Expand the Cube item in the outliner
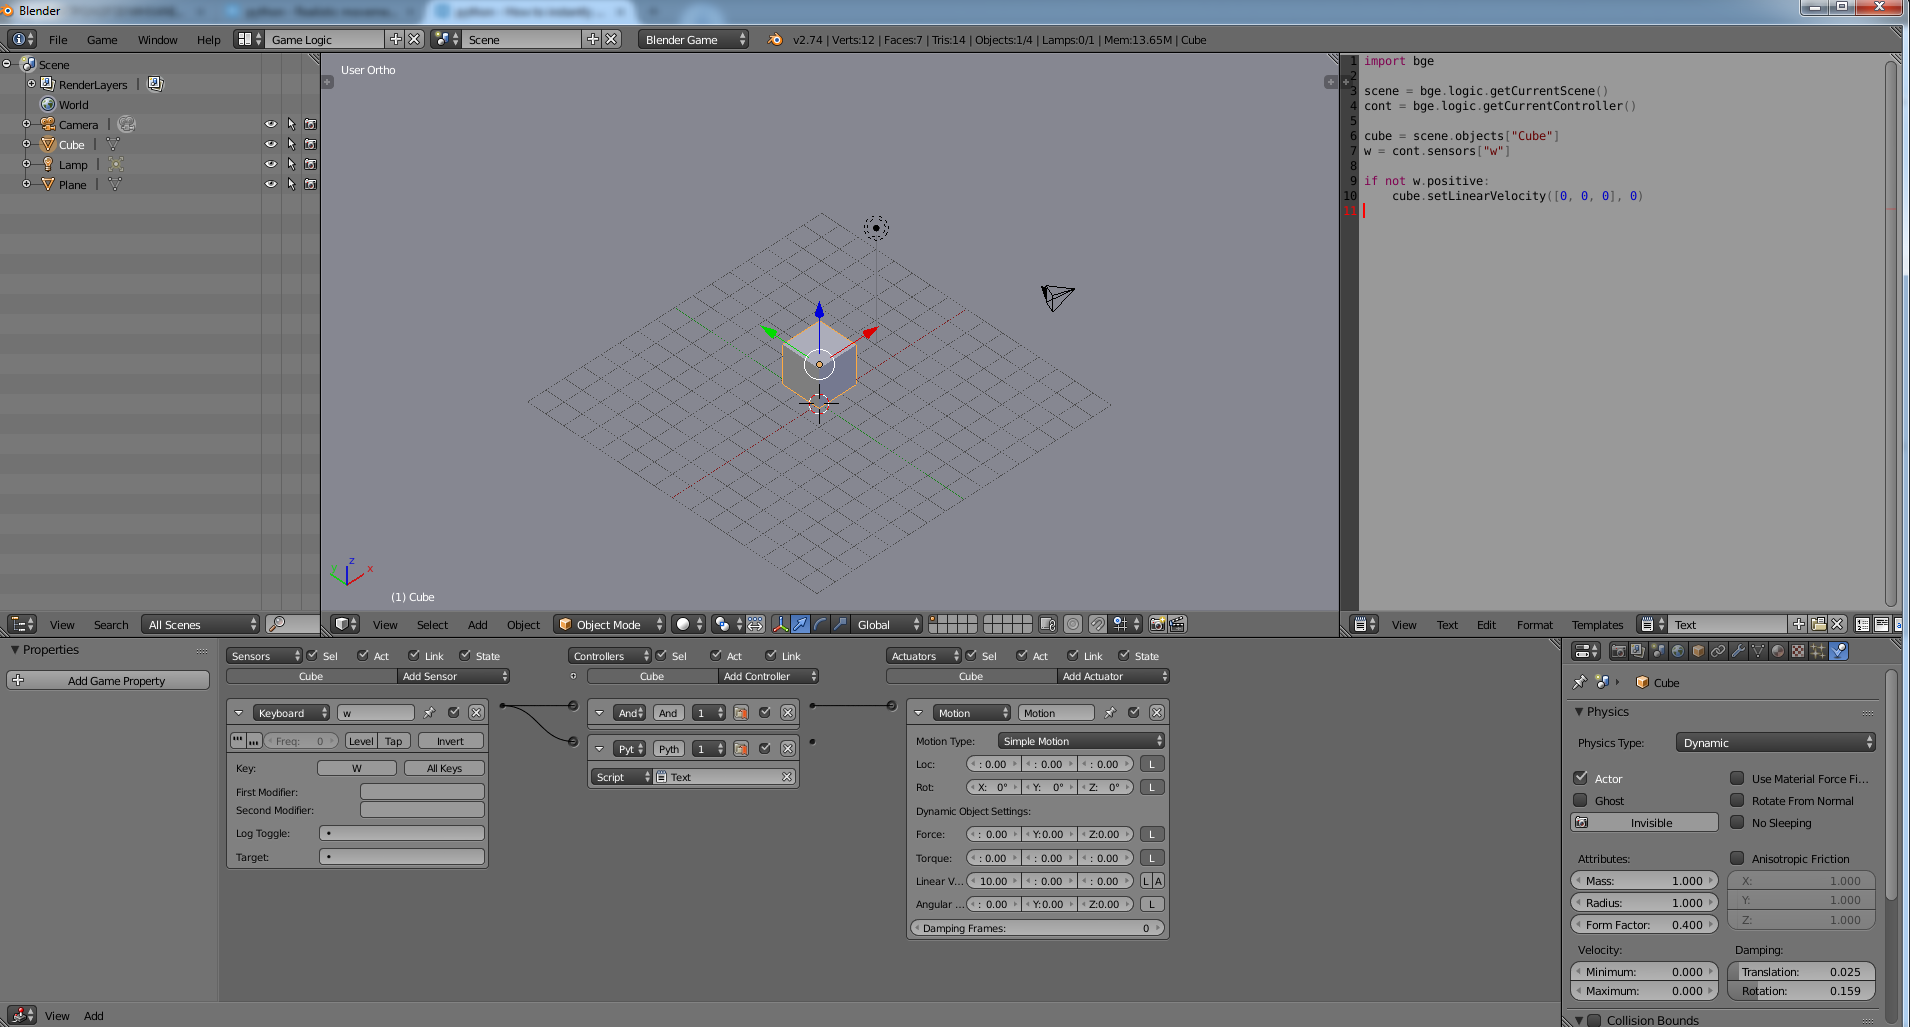 coord(26,144)
